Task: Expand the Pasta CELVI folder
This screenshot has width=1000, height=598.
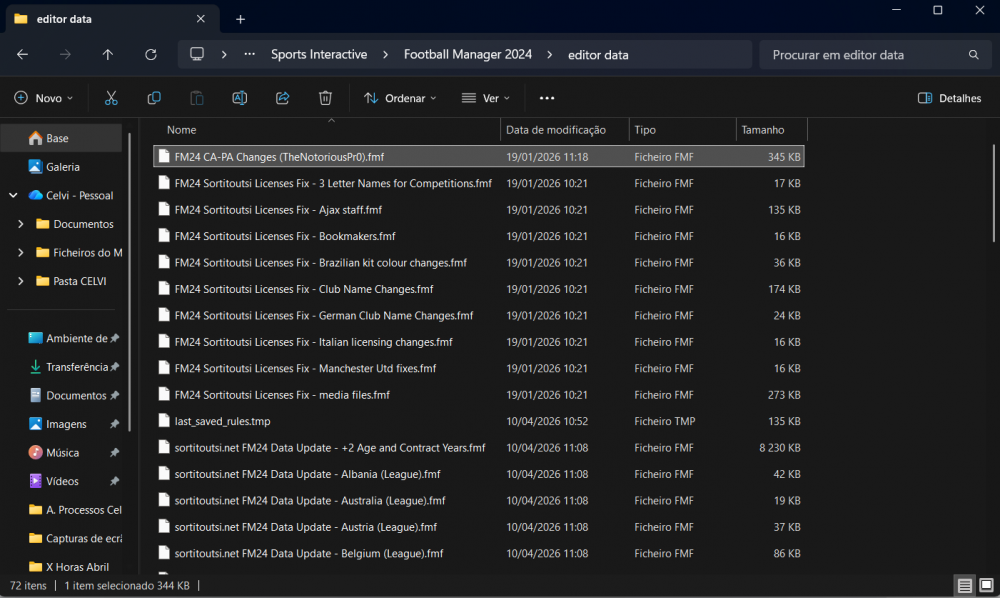Action: (x=20, y=281)
